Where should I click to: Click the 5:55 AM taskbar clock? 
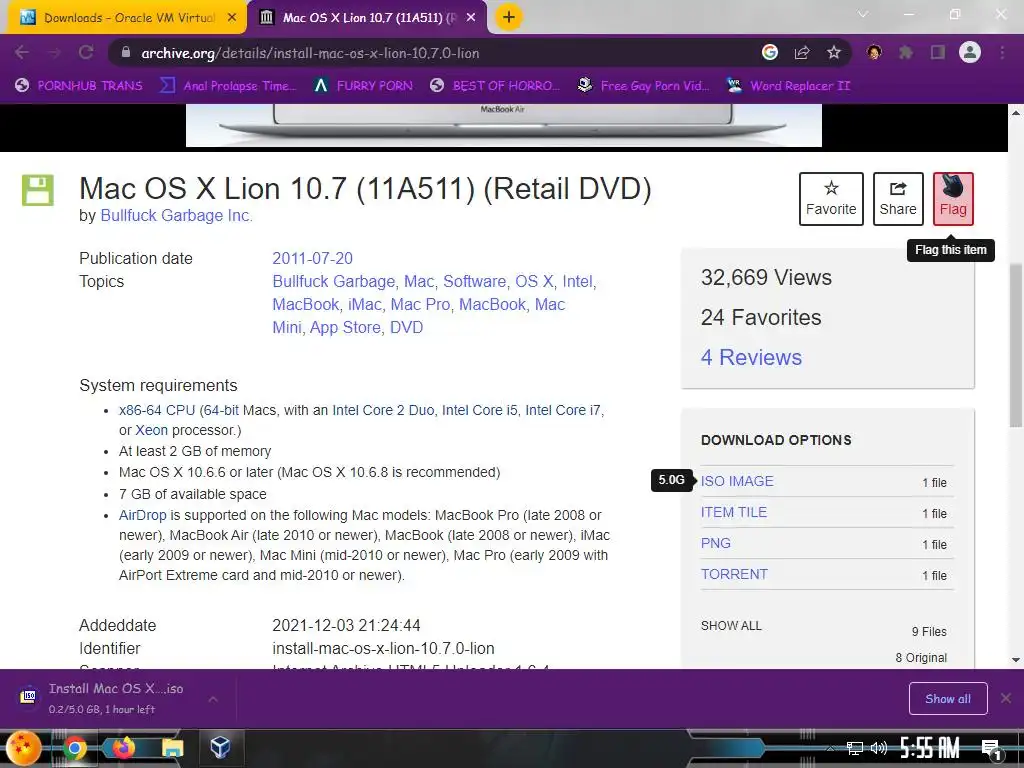pos(930,748)
